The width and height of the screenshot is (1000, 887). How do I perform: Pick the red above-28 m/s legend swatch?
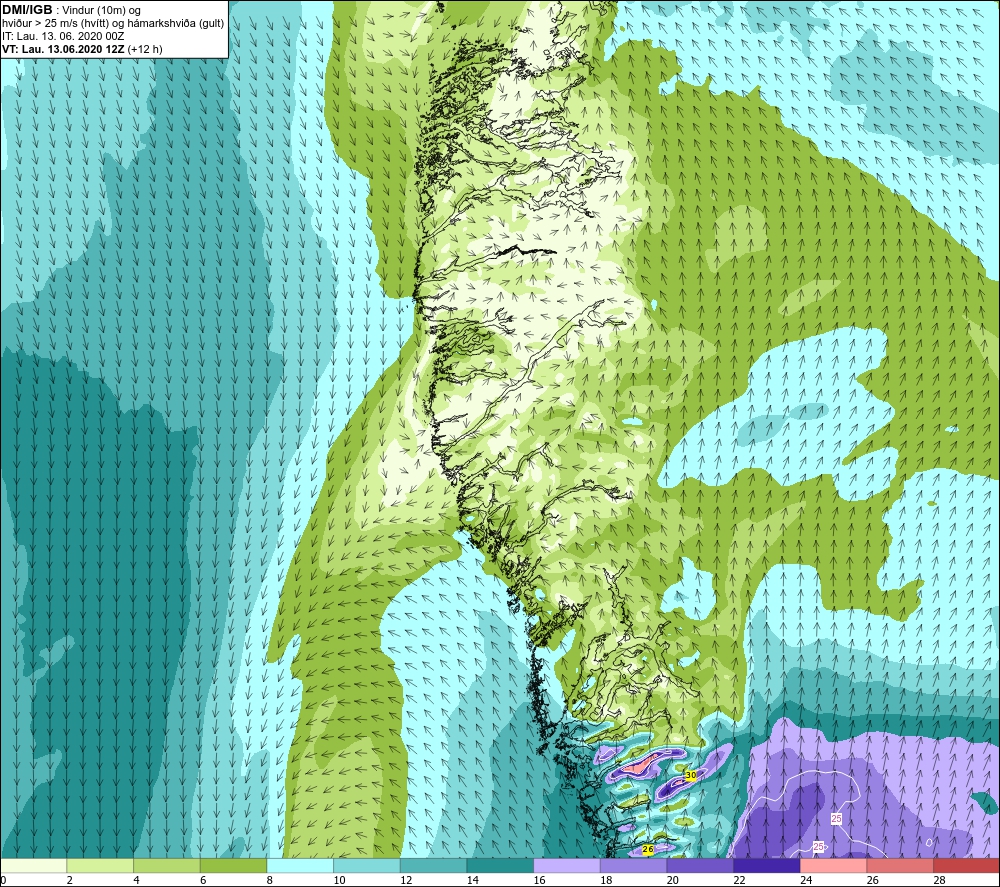(966, 865)
